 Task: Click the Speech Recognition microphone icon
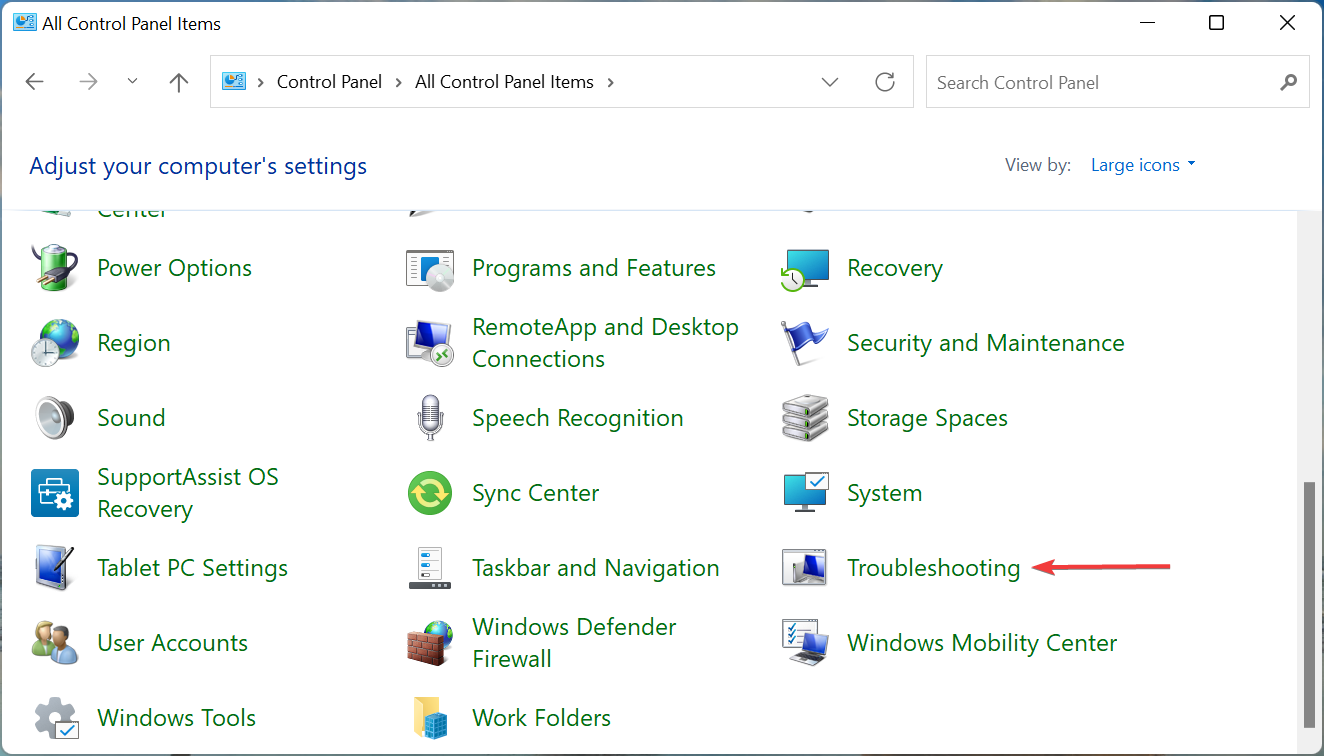point(430,418)
